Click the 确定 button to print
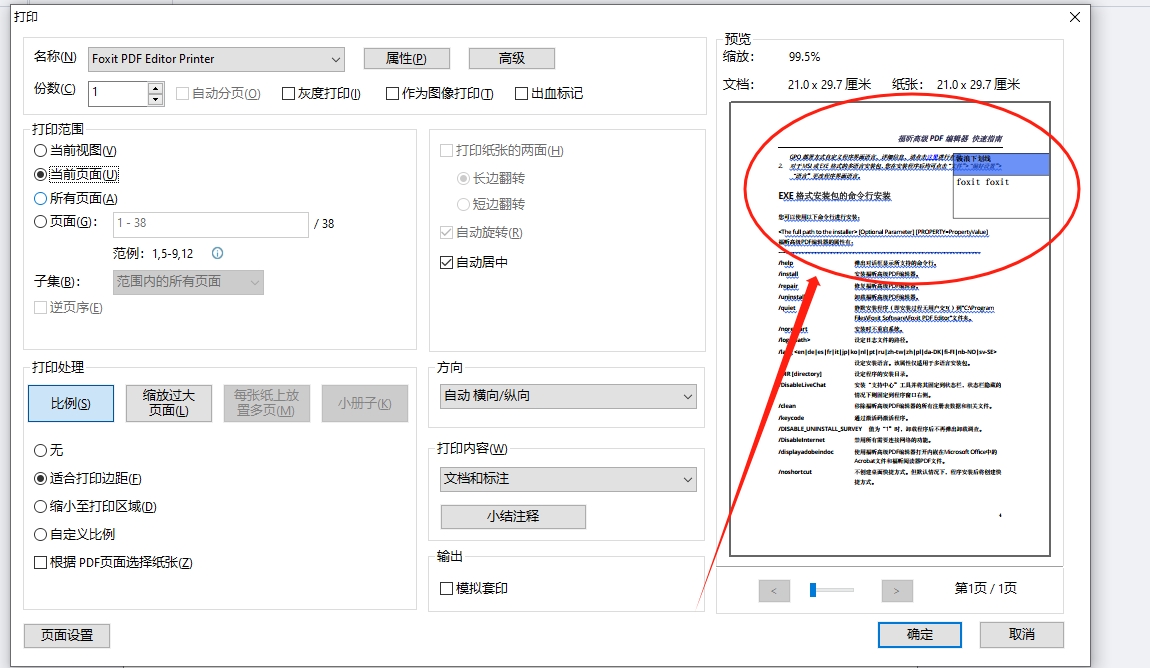This screenshot has height=668, width=1150. tap(919, 634)
